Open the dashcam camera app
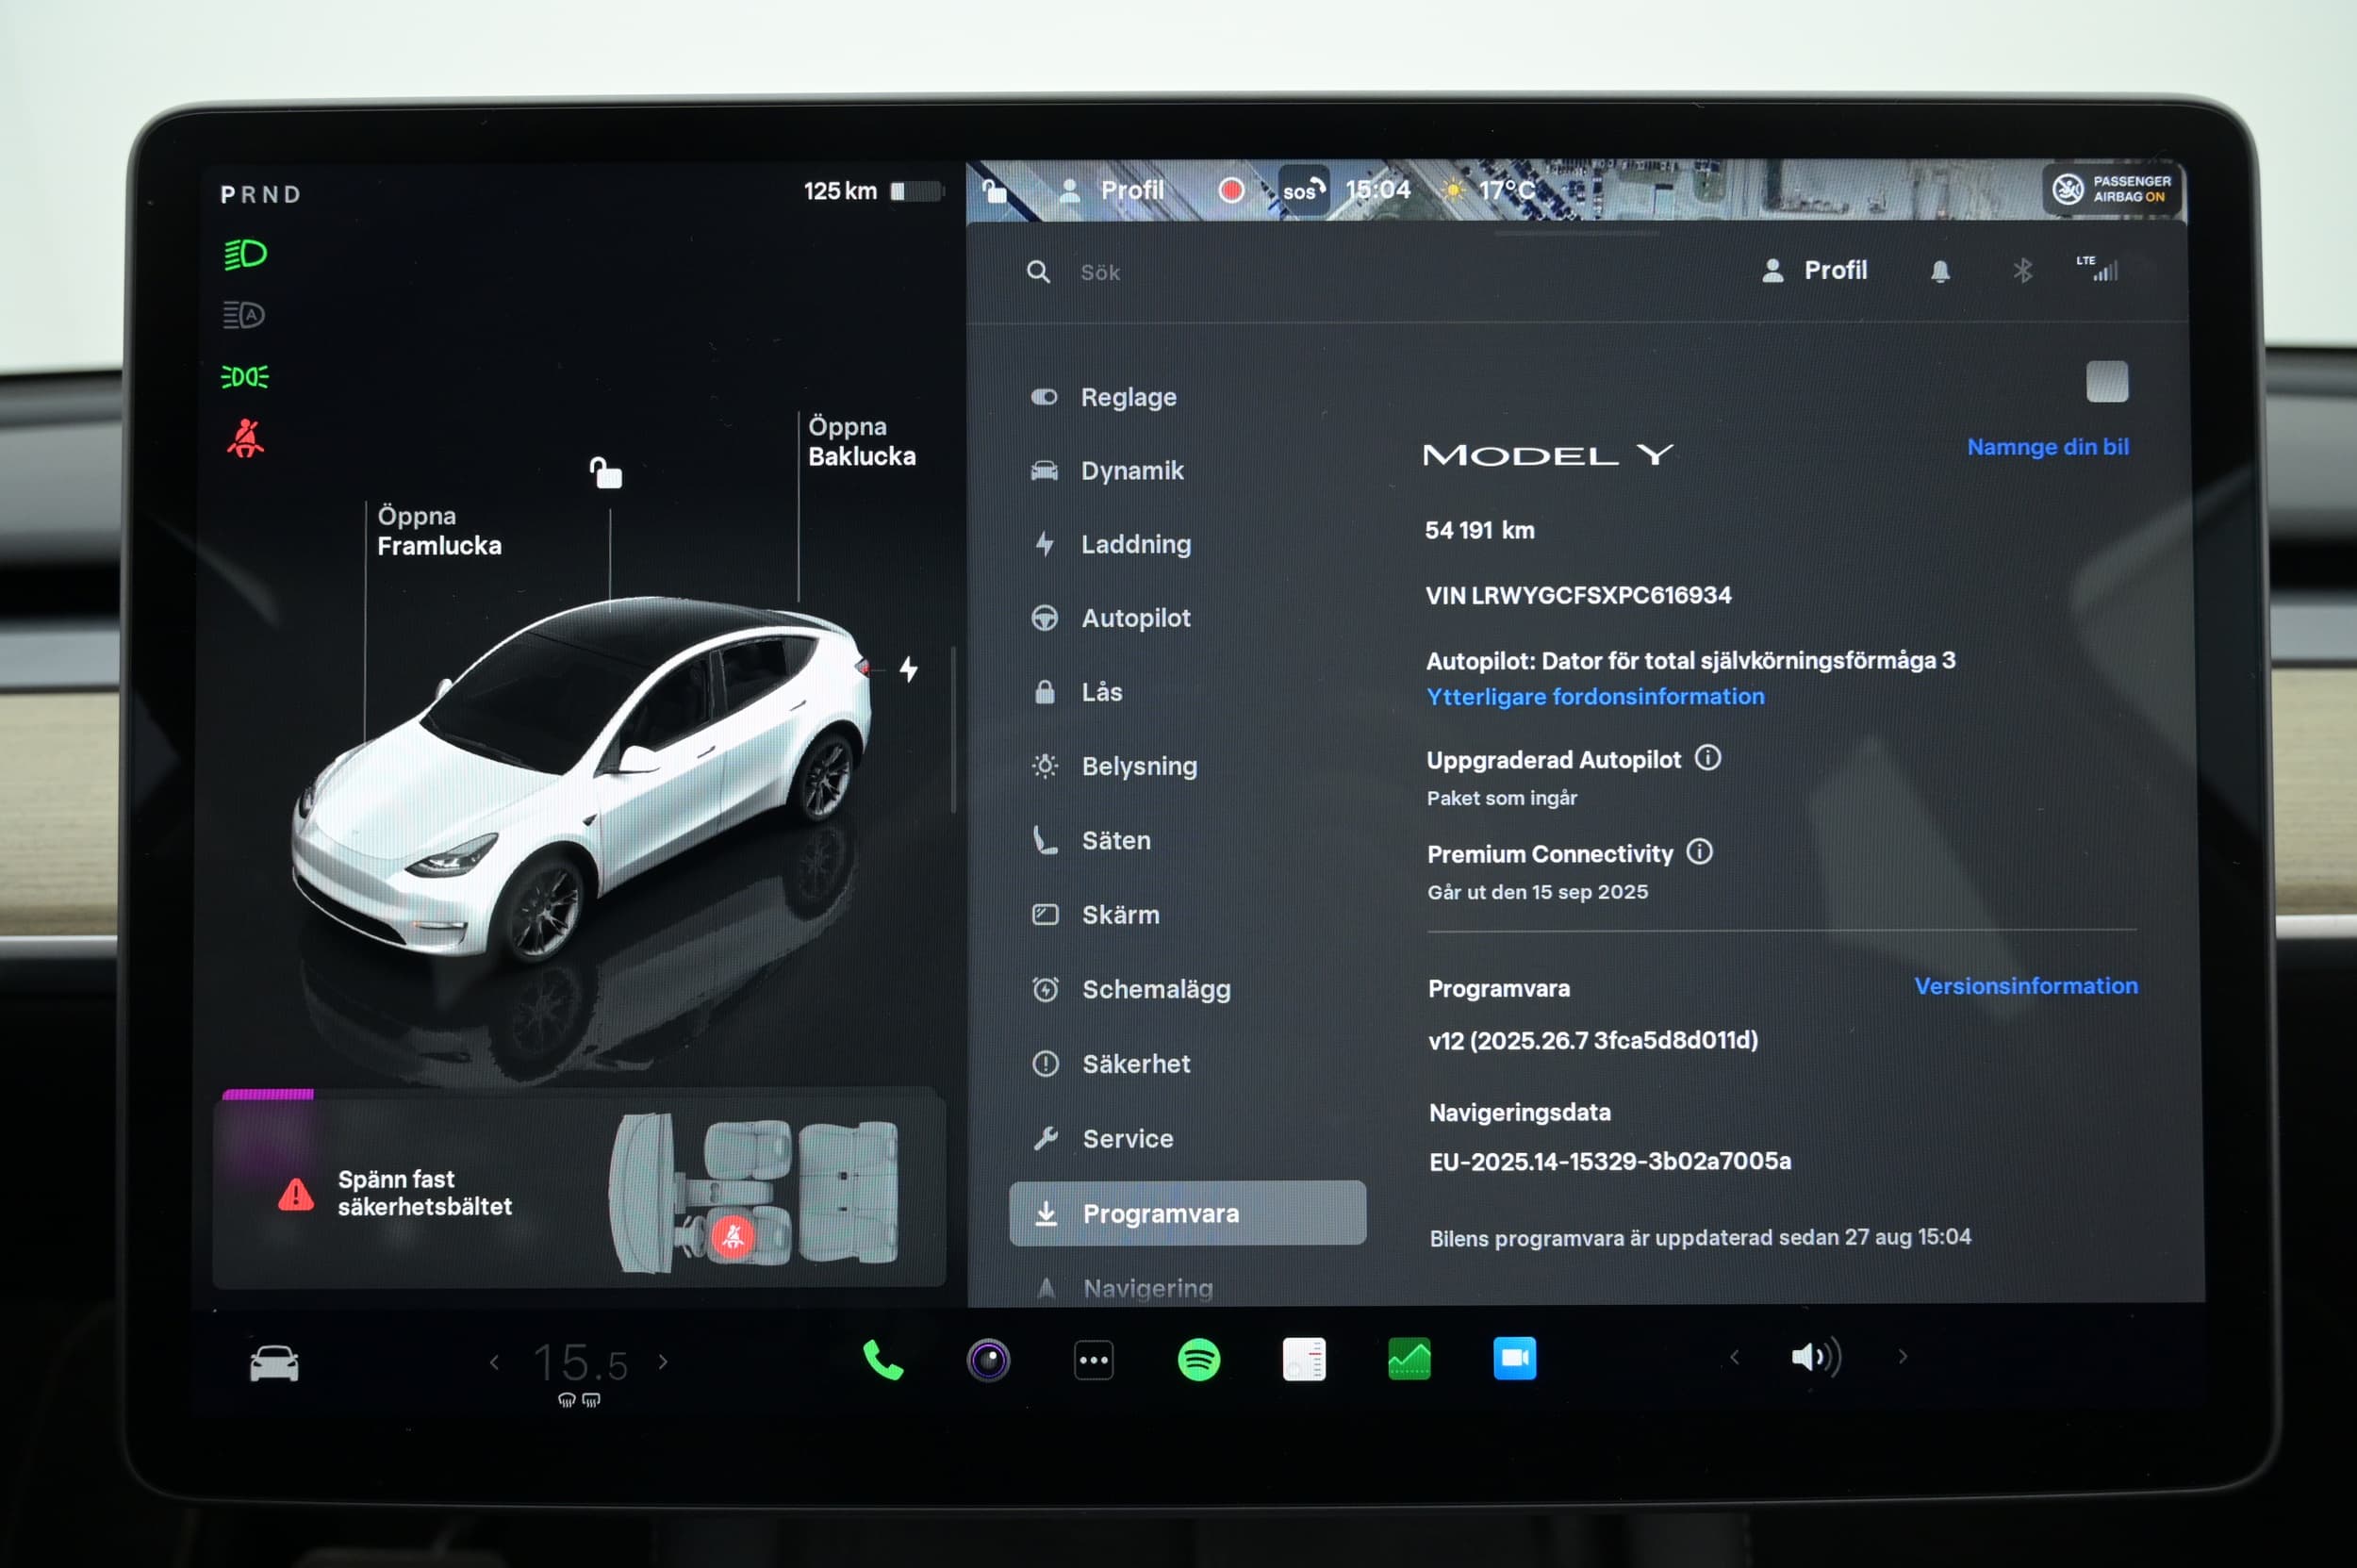The image size is (2357, 1568). pos(988,1360)
